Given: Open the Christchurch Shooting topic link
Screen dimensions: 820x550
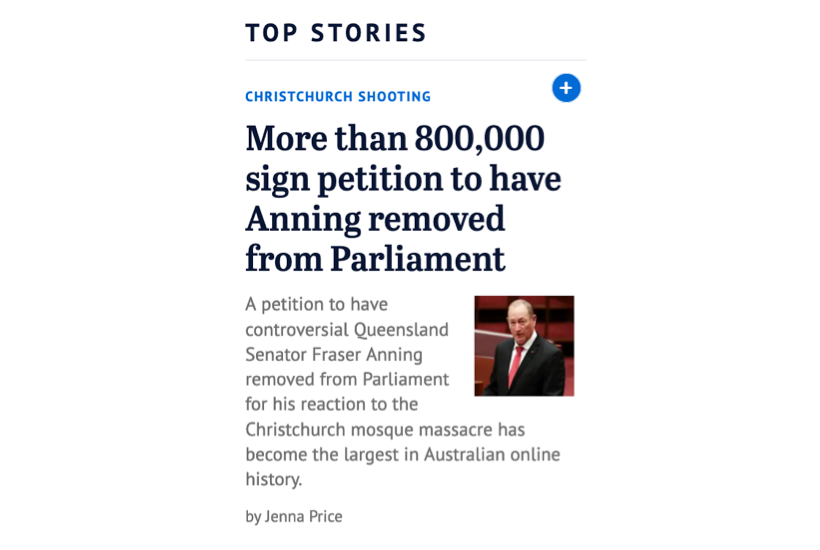Looking at the screenshot, I should pyautogui.click(x=338, y=97).
